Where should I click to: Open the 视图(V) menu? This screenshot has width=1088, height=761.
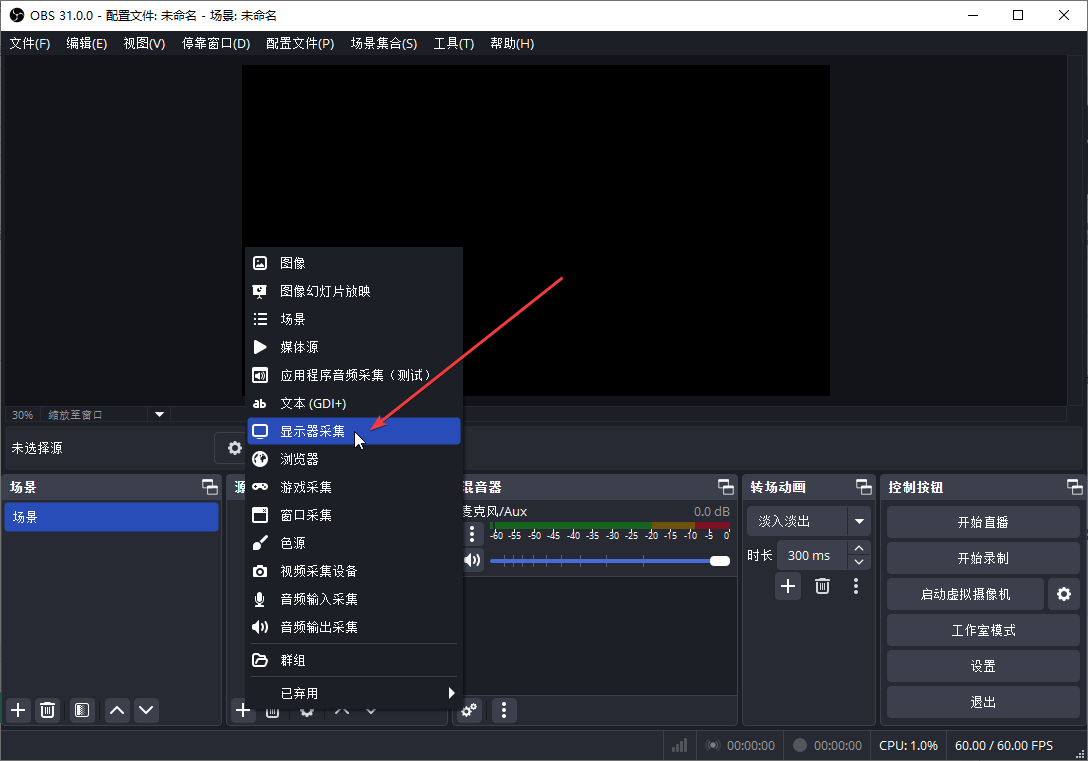[144, 44]
